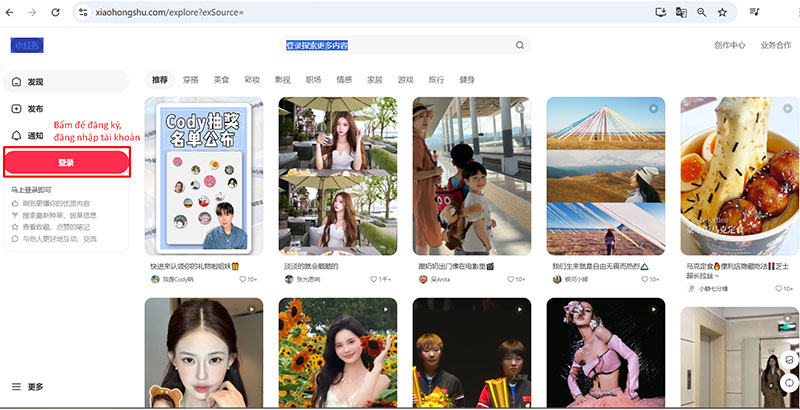Image resolution: width=800 pixels, height=410 pixels.
Task: Open the boy with red backpack post thumbnail
Action: 472,176
